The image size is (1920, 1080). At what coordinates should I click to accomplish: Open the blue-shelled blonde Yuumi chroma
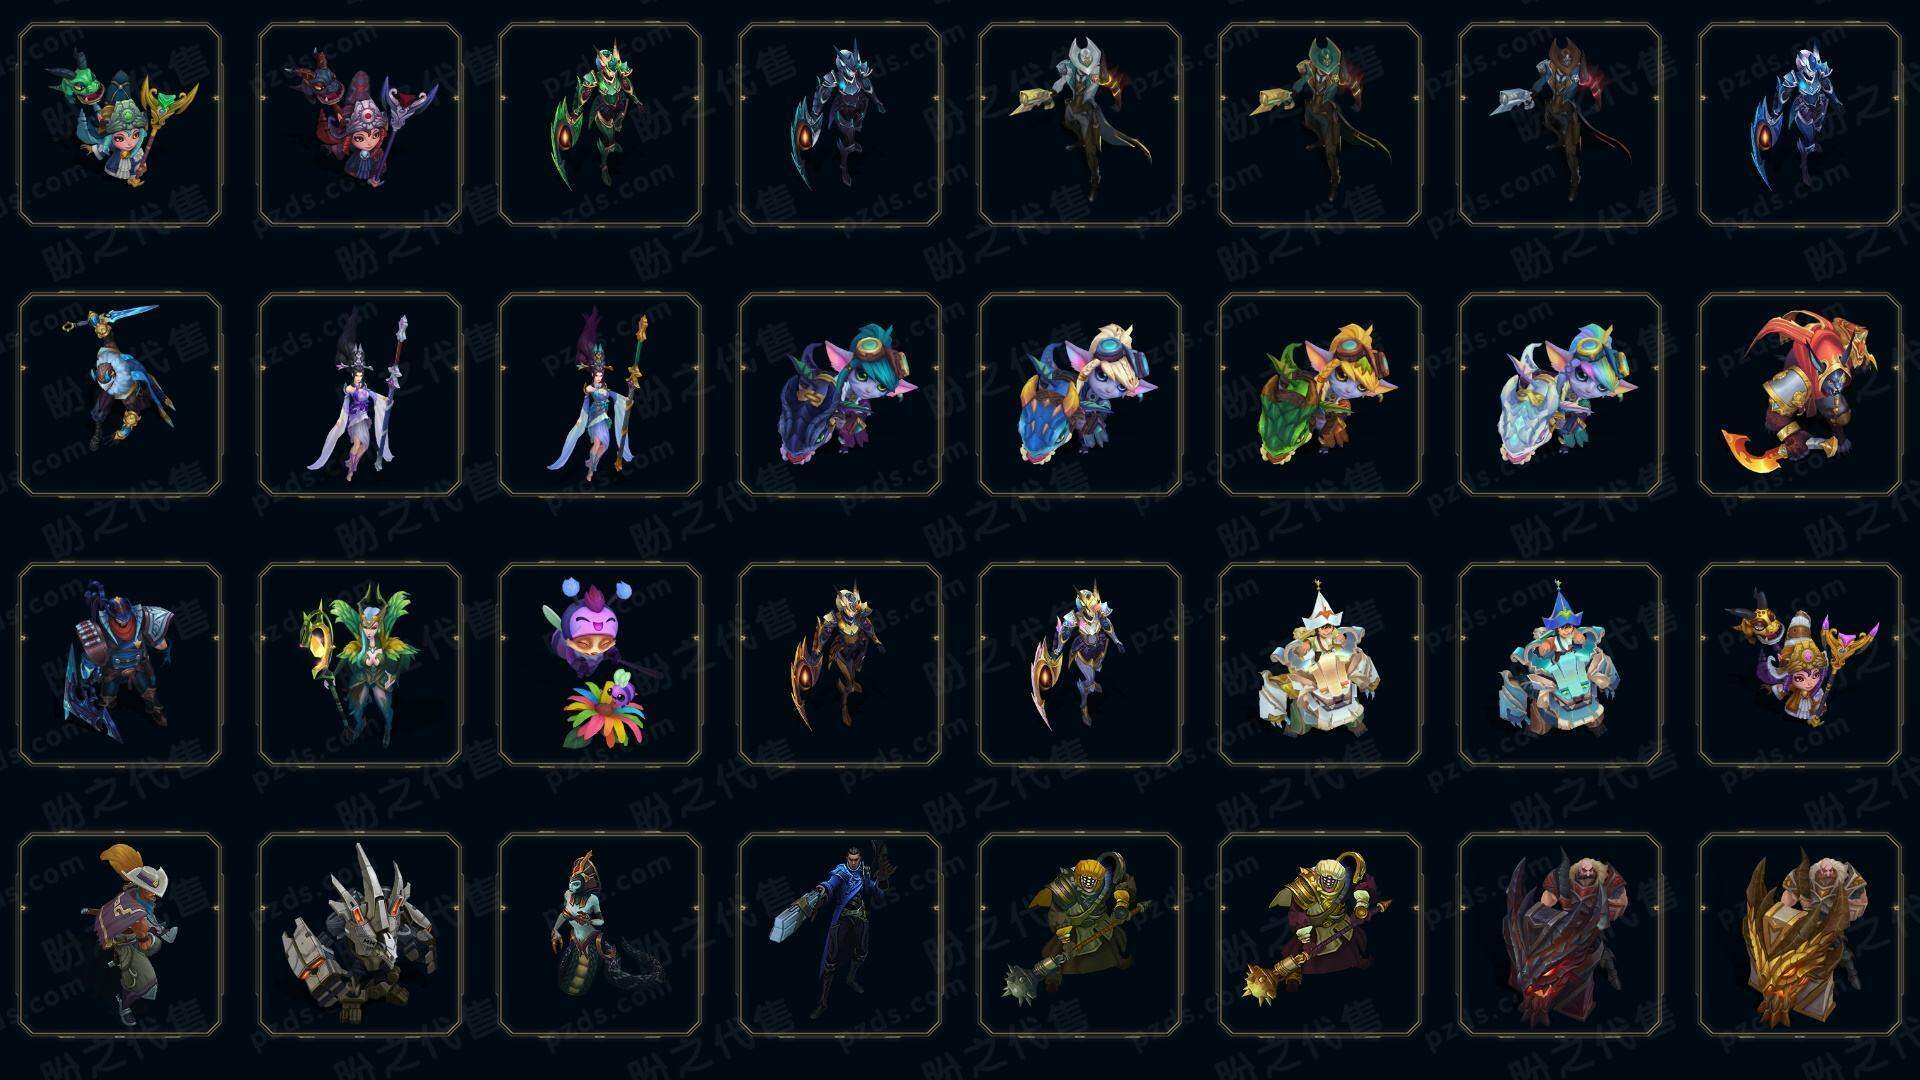[x=1080, y=394]
